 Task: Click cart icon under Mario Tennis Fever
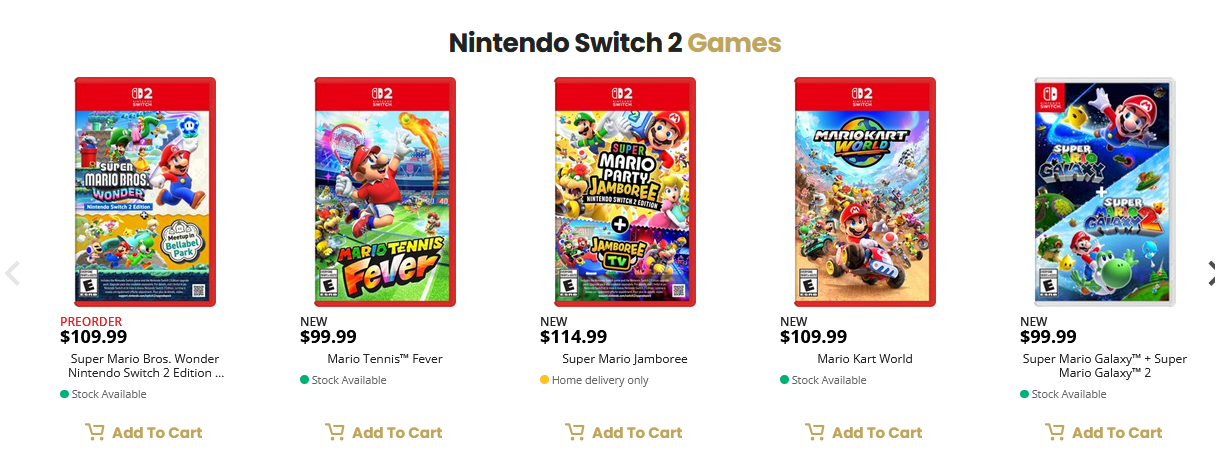pos(335,432)
